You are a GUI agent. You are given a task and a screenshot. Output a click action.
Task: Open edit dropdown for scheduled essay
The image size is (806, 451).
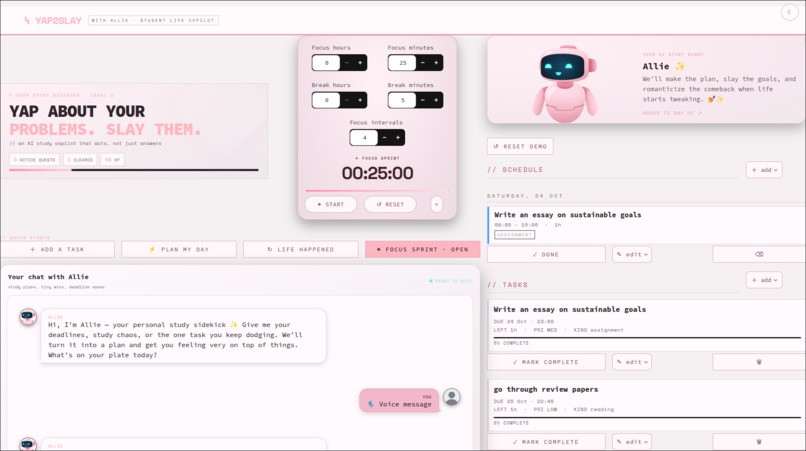pyautogui.click(x=632, y=255)
